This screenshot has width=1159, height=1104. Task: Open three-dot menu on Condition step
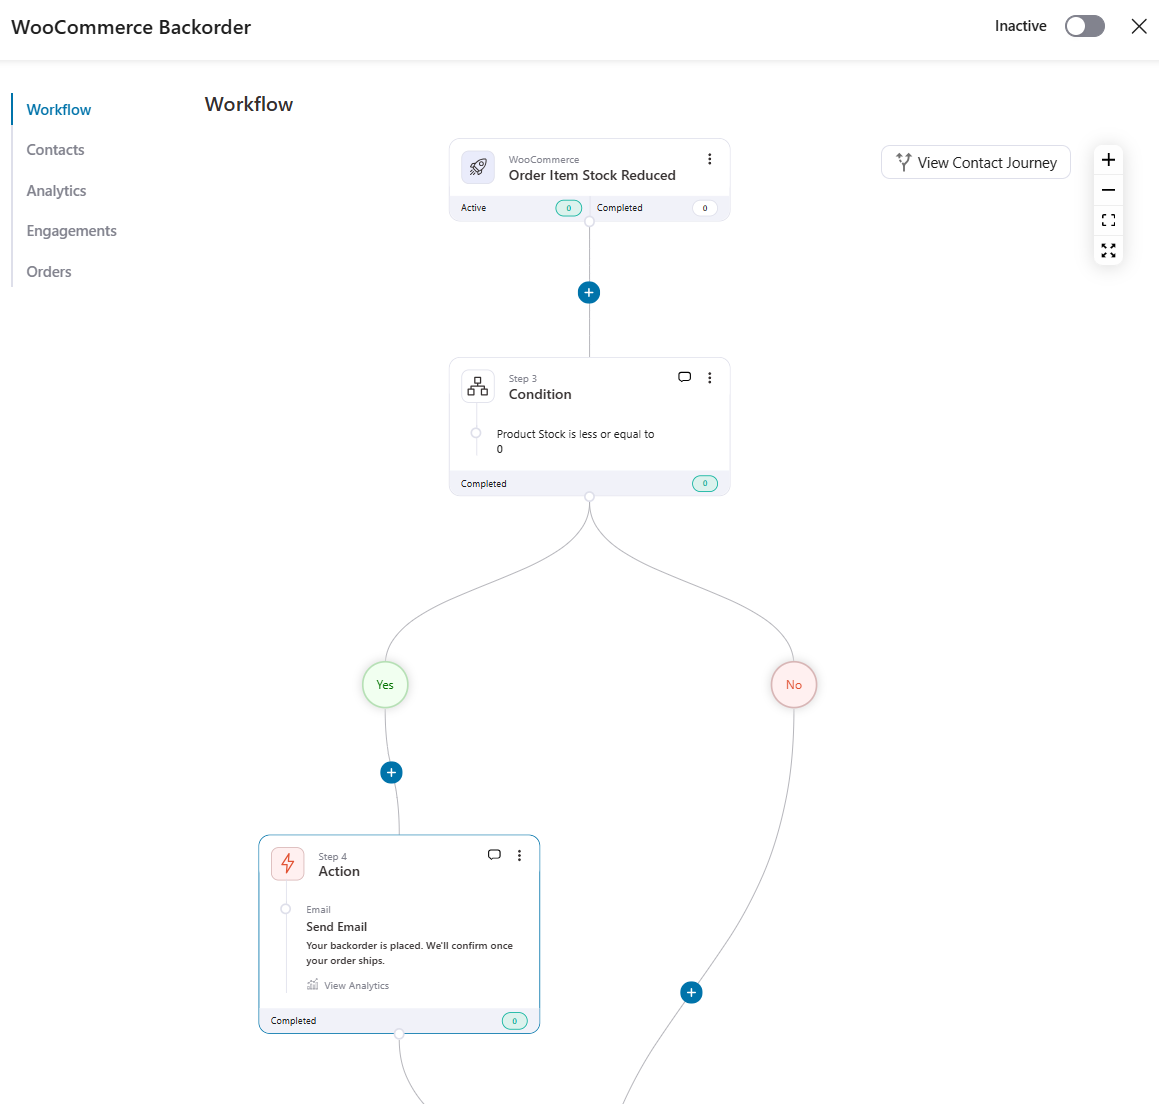click(710, 378)
